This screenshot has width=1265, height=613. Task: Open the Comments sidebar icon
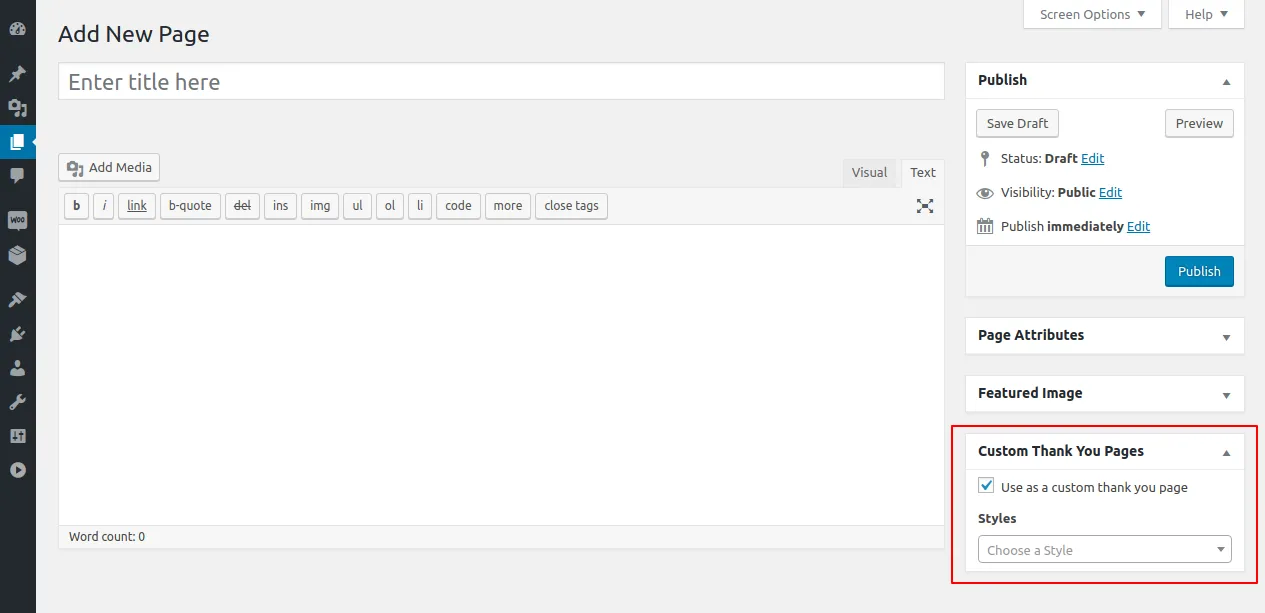coord(17,175)
